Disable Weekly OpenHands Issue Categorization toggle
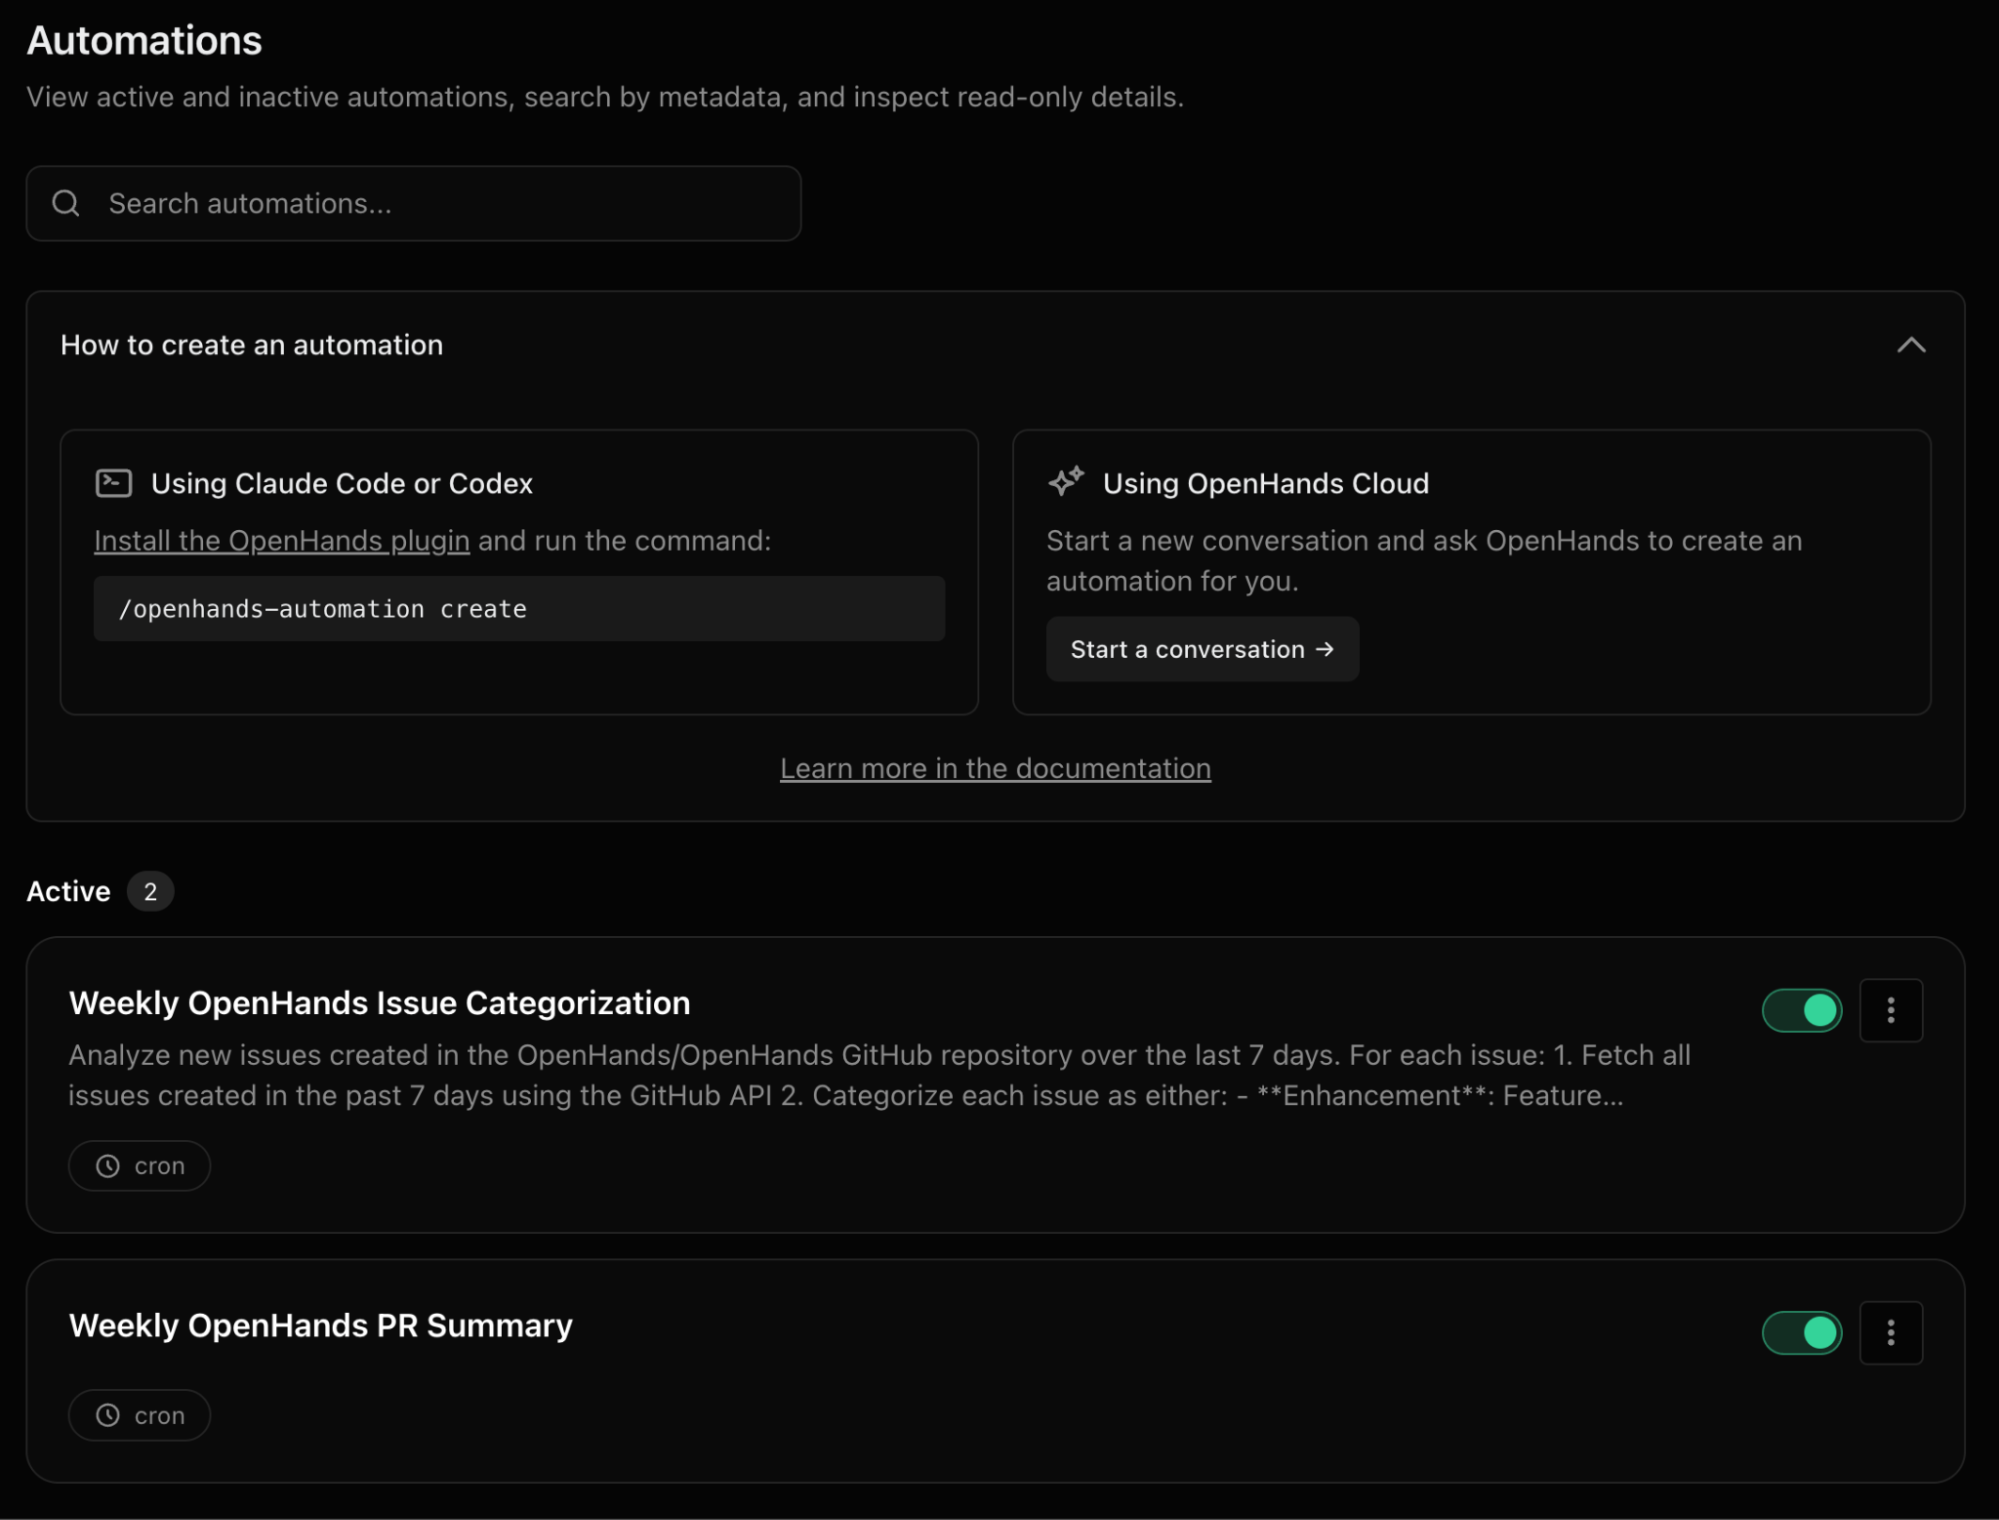This screenshot has width=1999, height=1520. pos(1801,1010)
